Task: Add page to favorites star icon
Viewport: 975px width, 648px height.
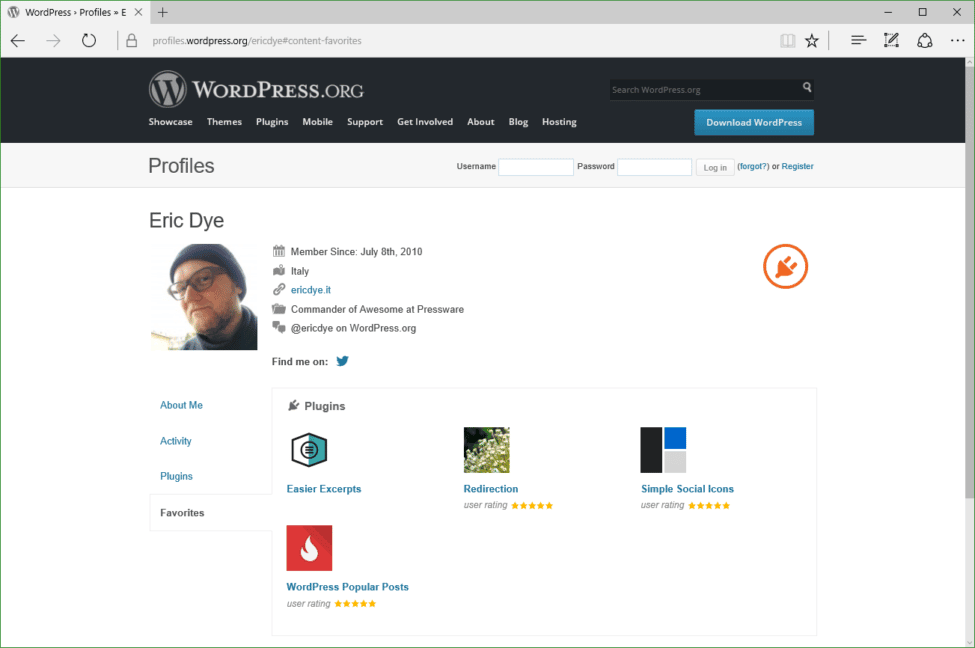Action: (811, 41)
